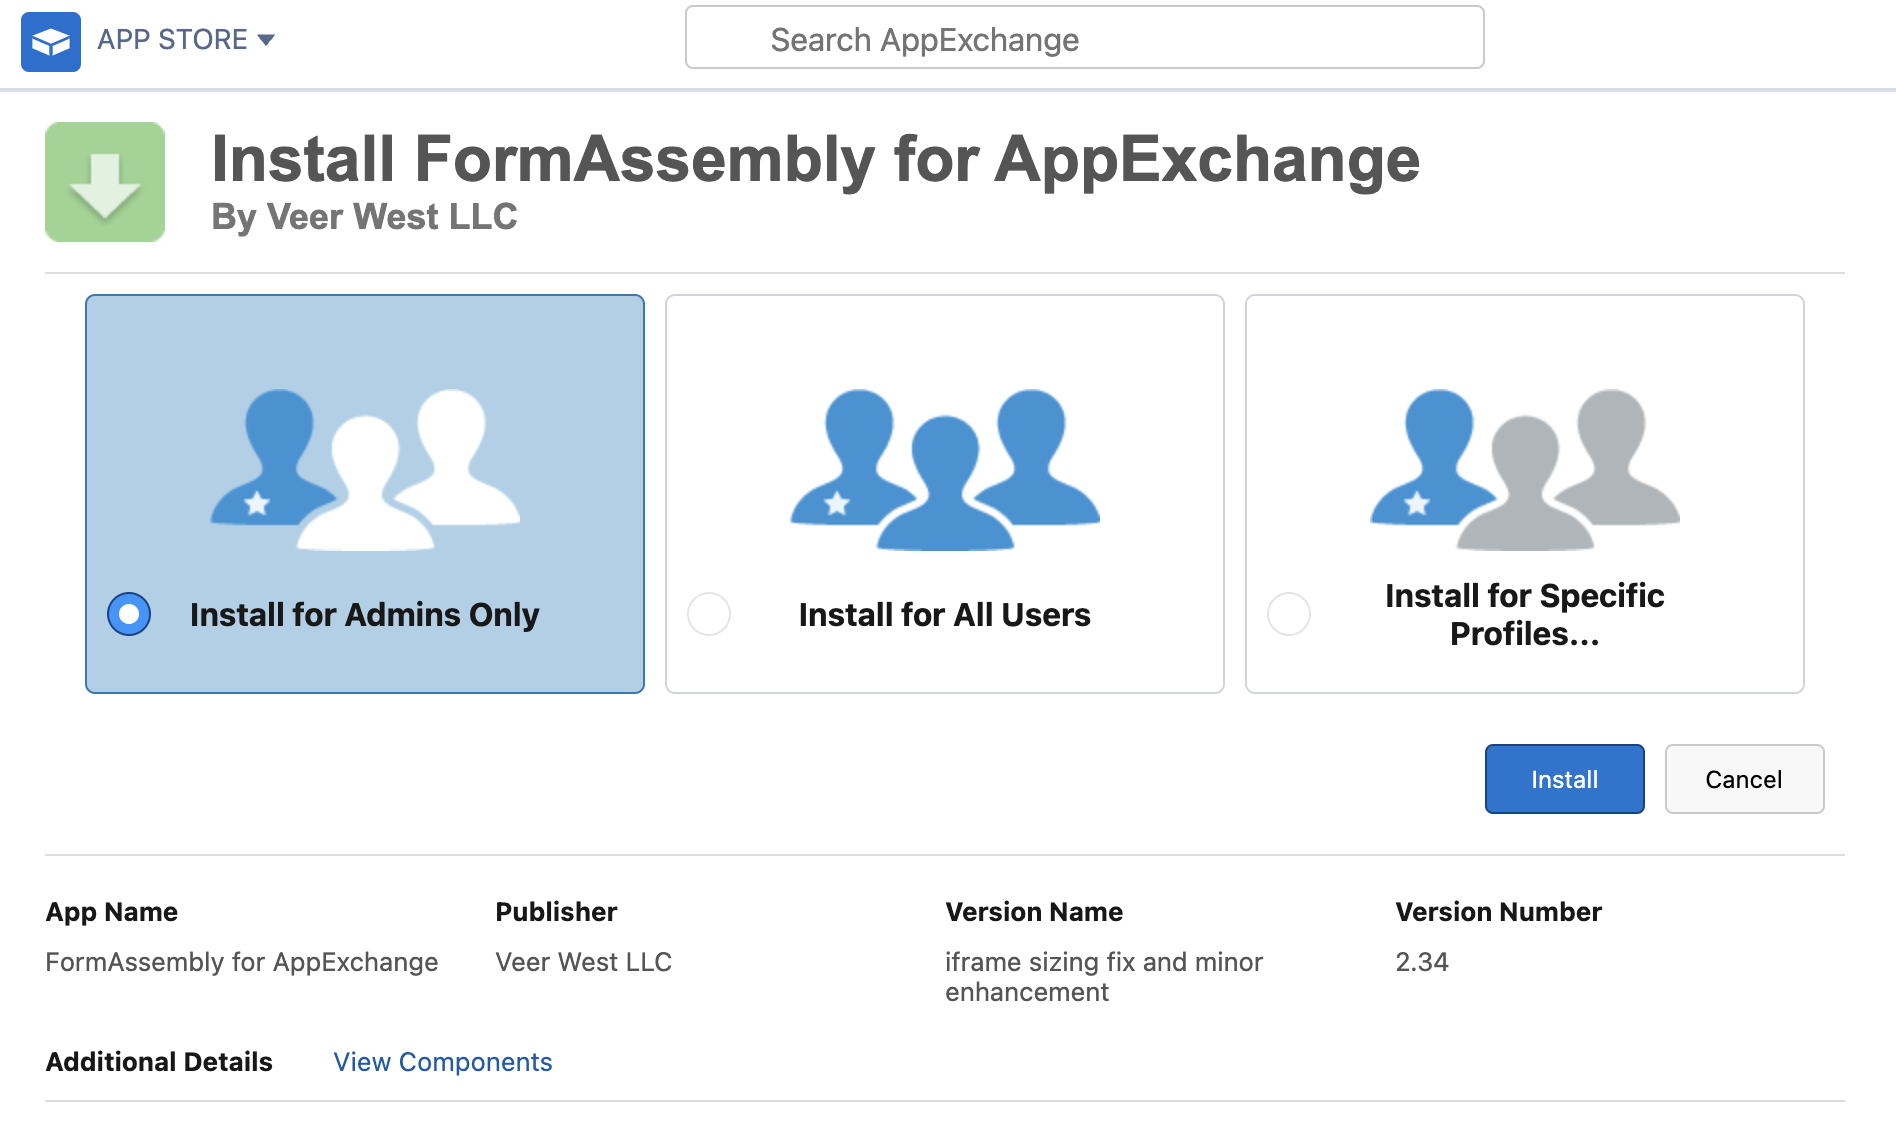Image resolution: width=1896 pixels, height=1136 pixels.
Task: Click the Version Number value 2.34
Action: point(1421,962)
